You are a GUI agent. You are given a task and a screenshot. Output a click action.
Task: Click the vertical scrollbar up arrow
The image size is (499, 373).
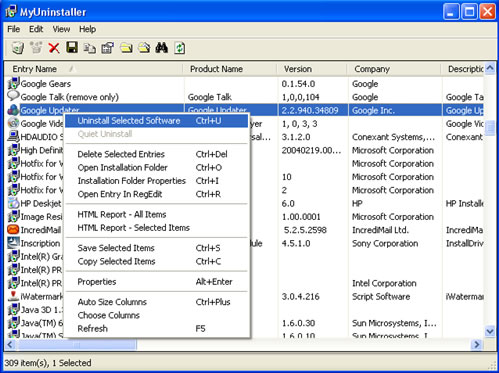[x=490, y=68]
